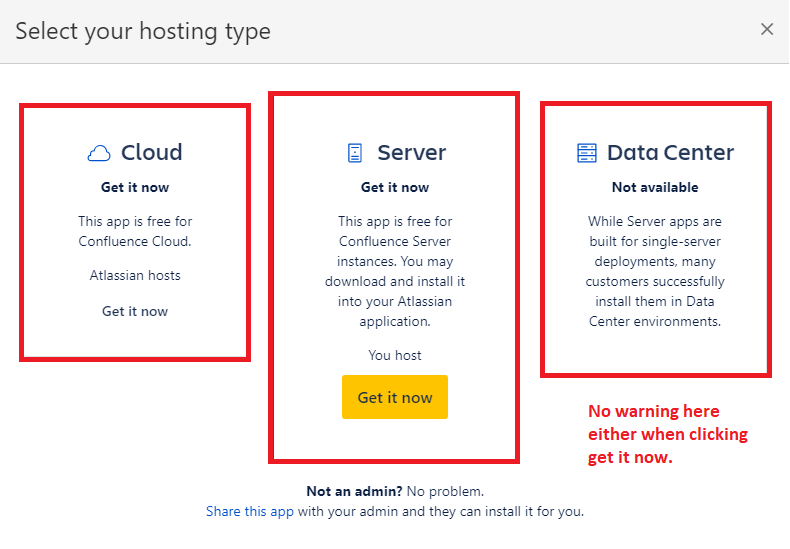This screenshot has width=790, height=549.
Task: Click the Cloud hosting icon
Action: [x=99, y=153]
